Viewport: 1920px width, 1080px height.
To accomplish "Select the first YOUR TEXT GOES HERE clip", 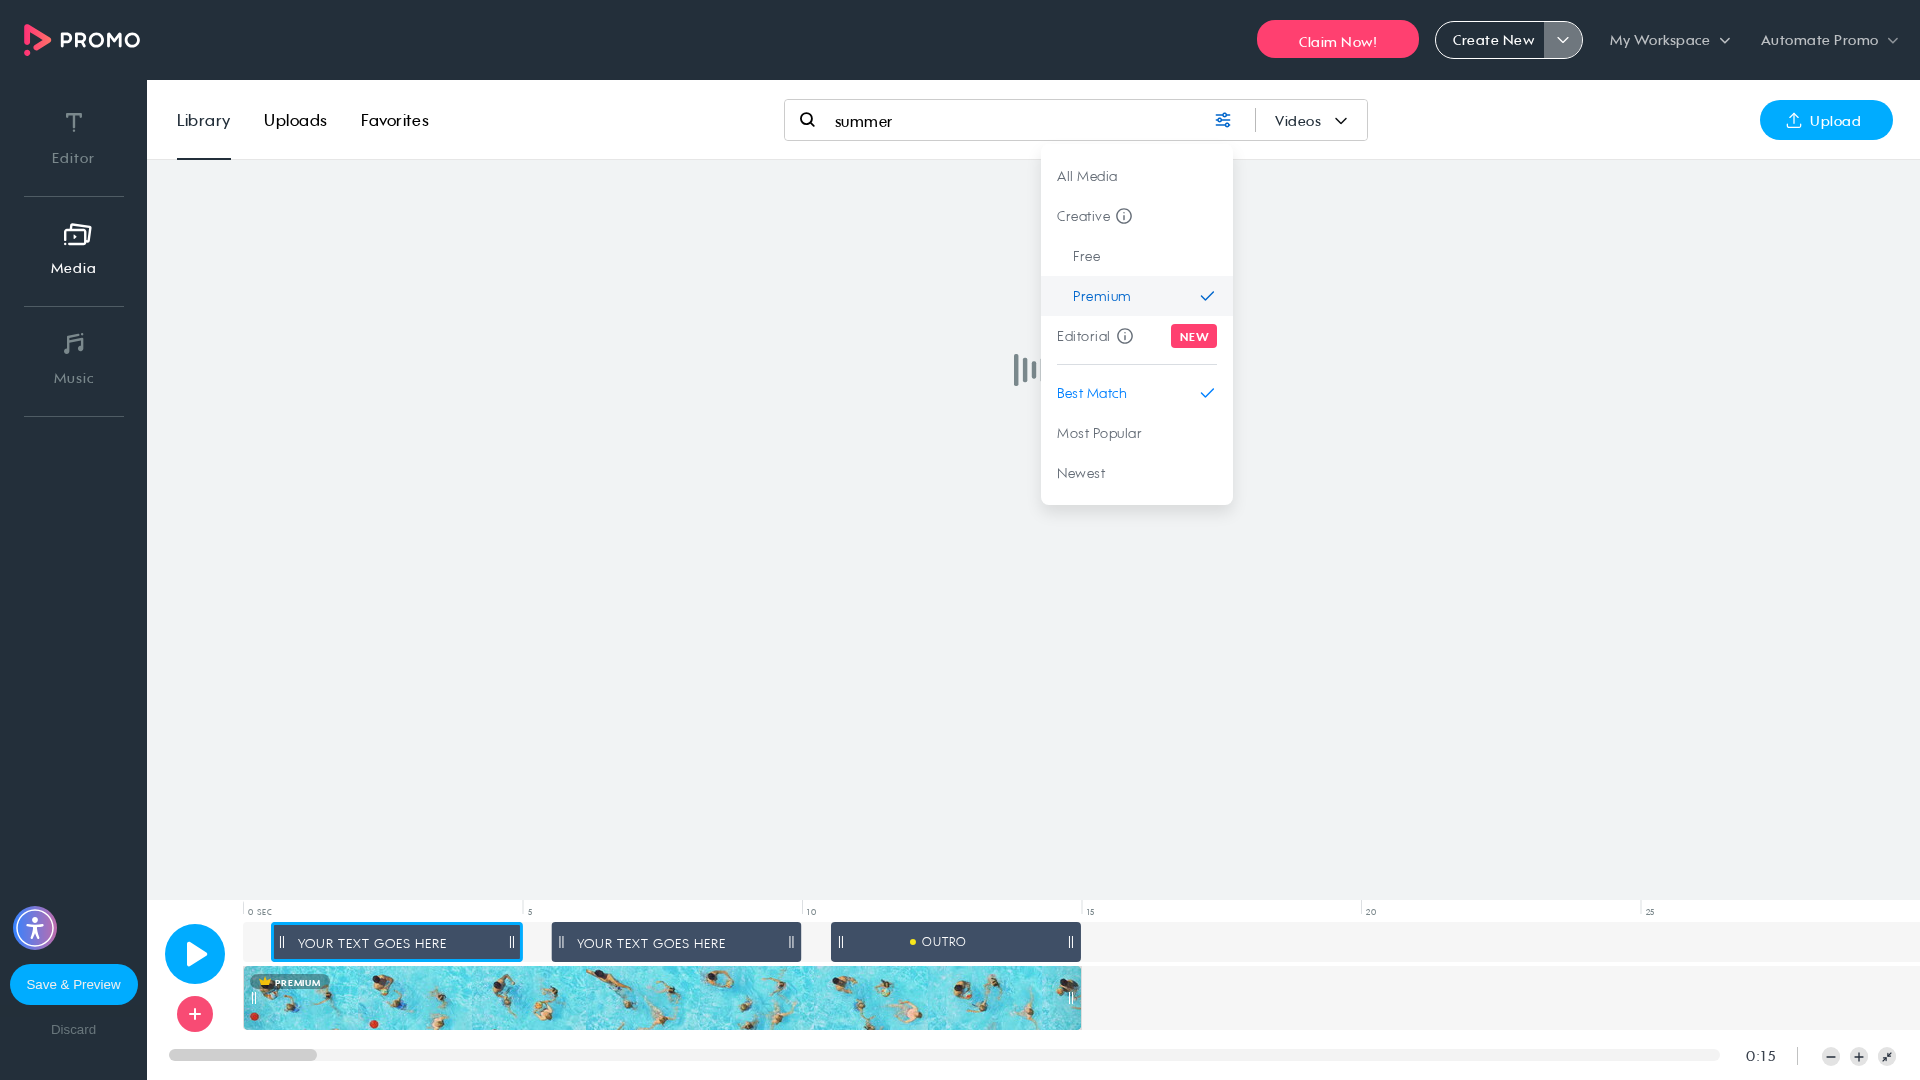I will pos(397,942).
